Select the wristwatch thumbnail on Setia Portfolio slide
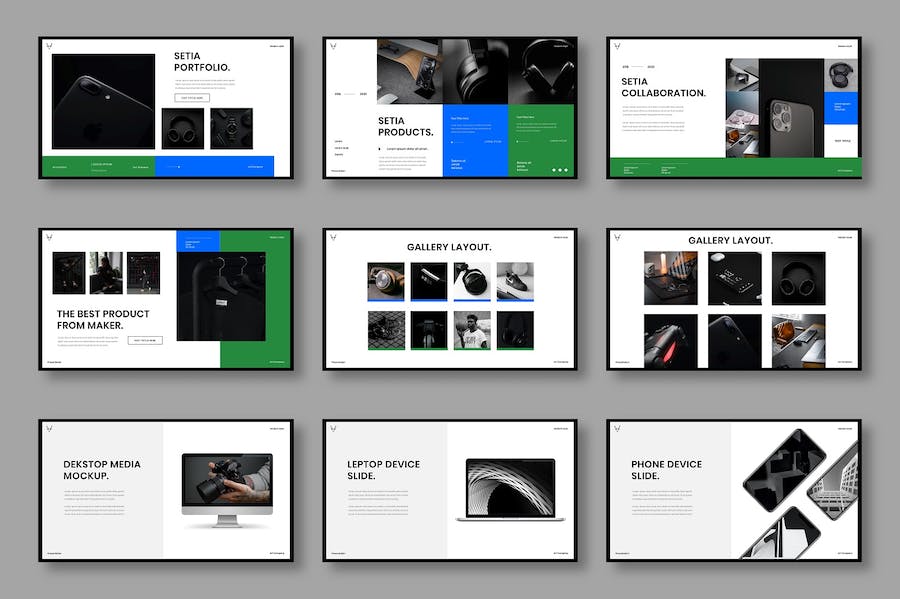This screenshot has width=900, height=599. tap(231, 128)
